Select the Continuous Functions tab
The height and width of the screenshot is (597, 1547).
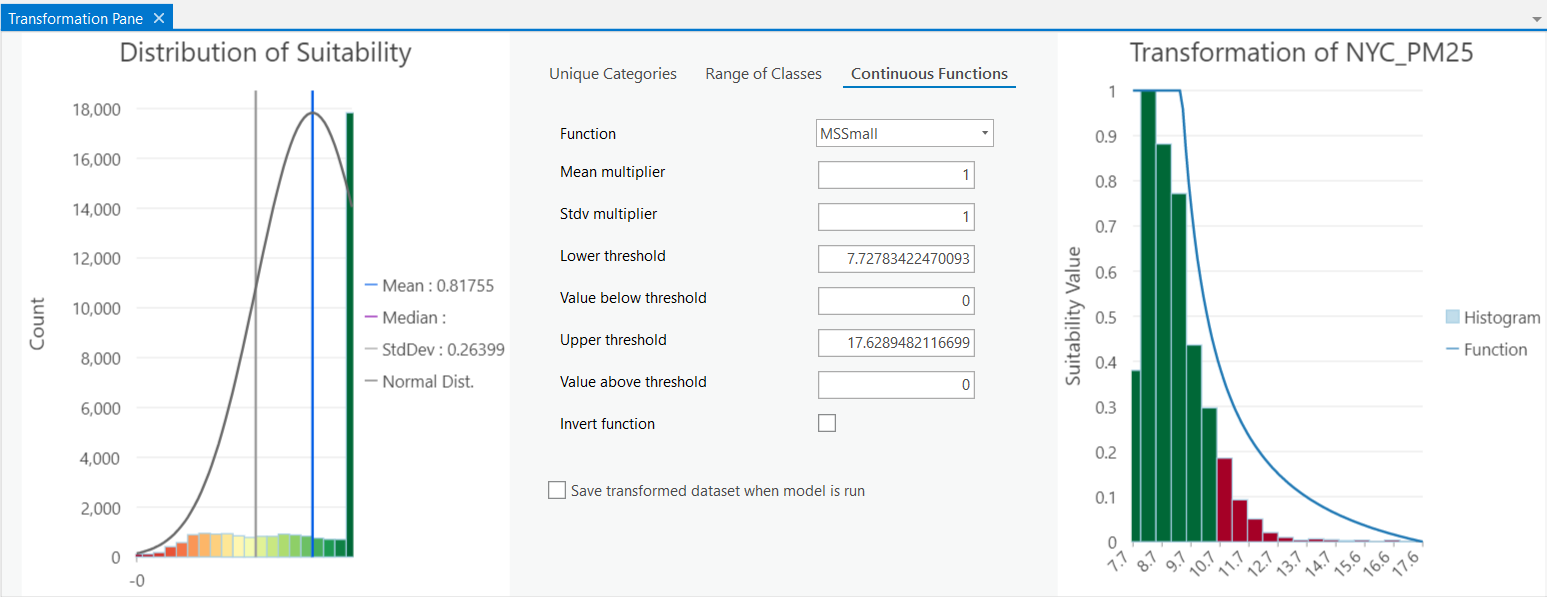point(929,74)
